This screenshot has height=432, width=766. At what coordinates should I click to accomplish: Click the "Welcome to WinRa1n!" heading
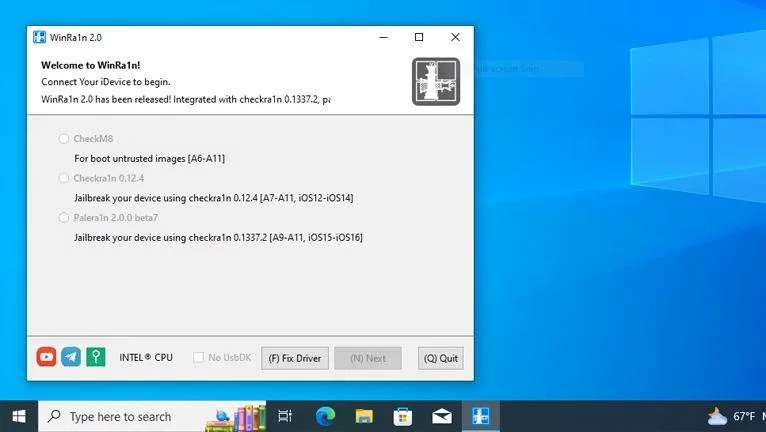(x=90, y=65)
